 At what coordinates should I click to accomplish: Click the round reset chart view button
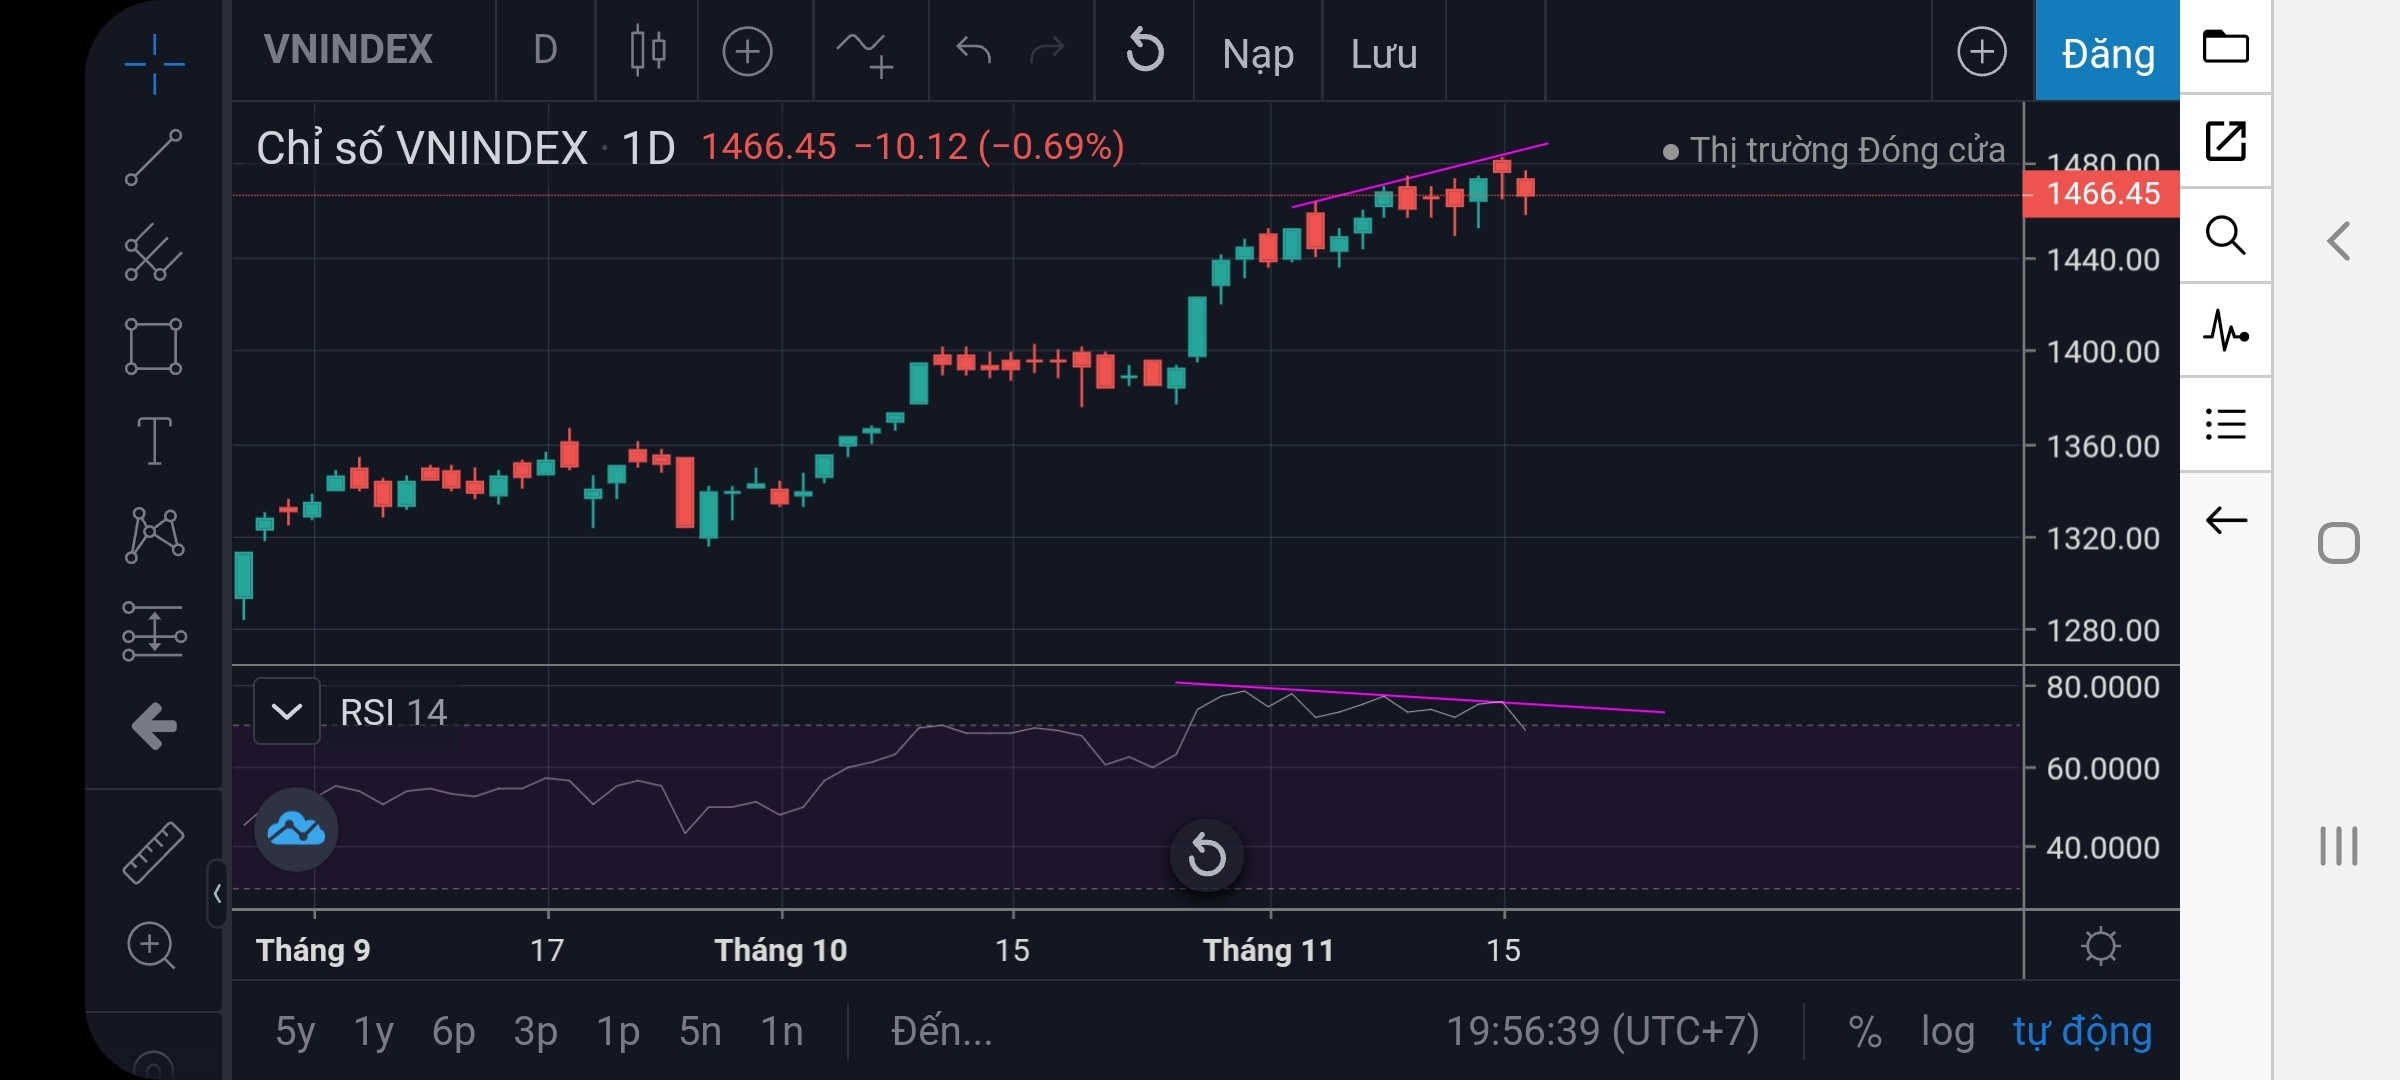1207,856
